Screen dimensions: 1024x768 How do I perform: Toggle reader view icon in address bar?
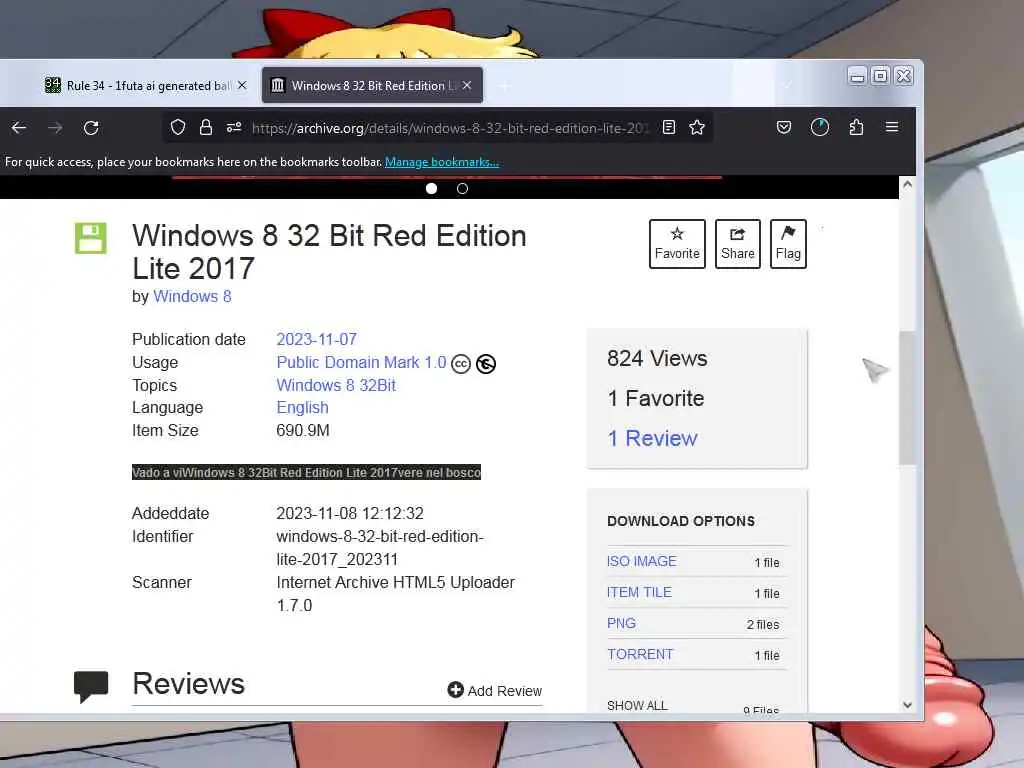(x=669, y=127)
